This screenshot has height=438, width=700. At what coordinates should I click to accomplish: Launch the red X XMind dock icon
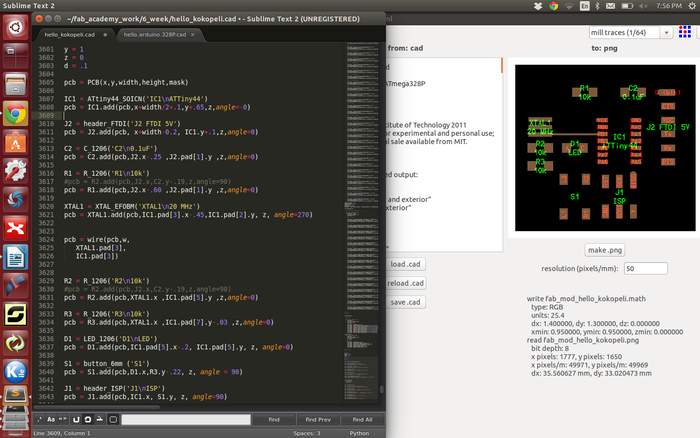[x=16, y=229]
